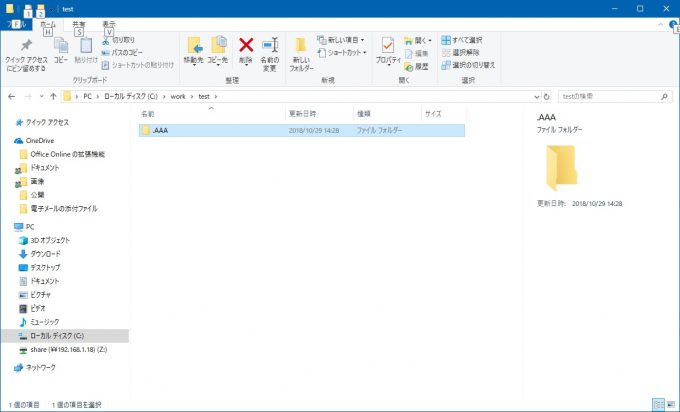Switch to the Home (ホーム) tab
This screenshot has height=412, width=680.
tap(48, 25)
